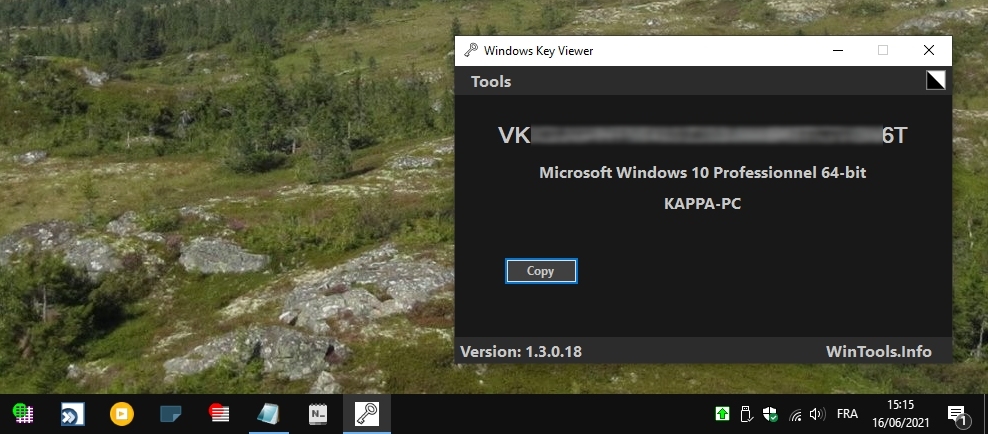Open the blue double-arrow taskbar app
This screenshot has height=434, width=988.
[72, 414]
